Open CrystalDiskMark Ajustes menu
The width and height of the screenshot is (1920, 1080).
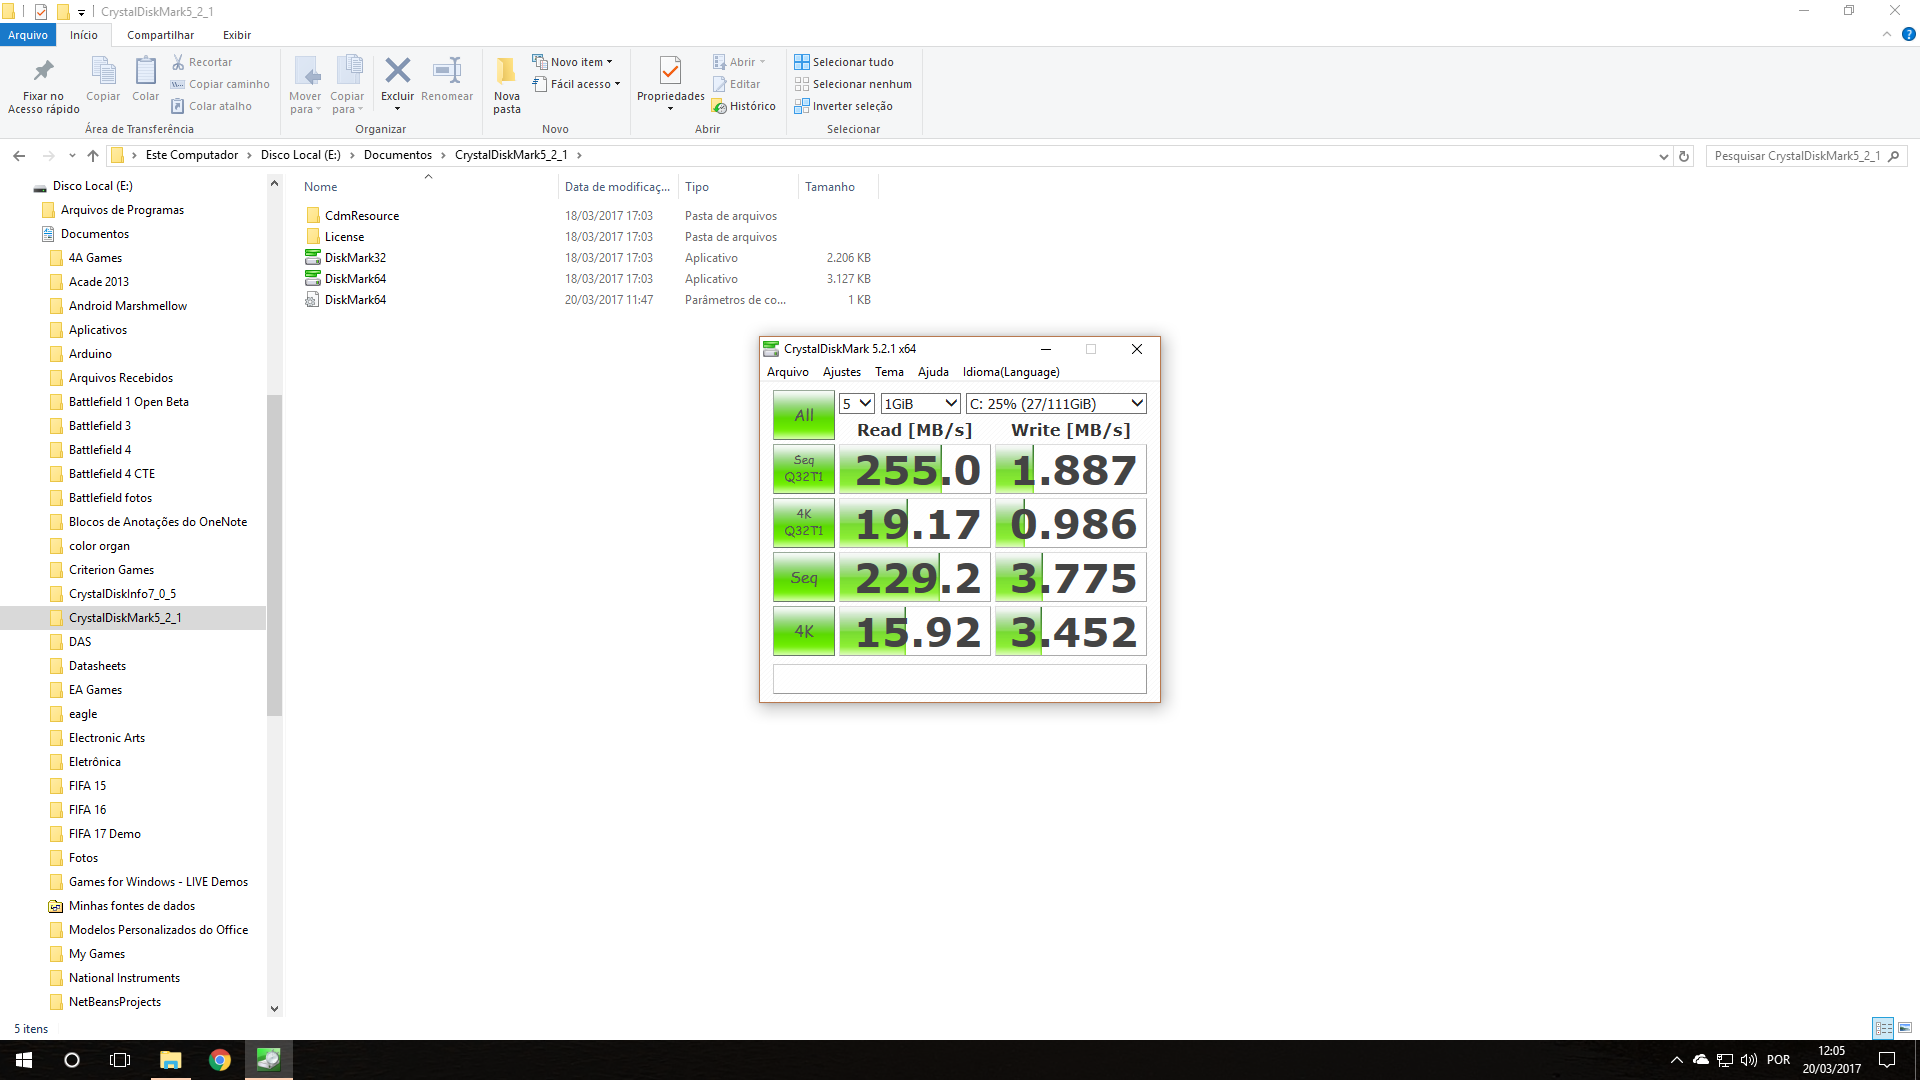pyautogui.click(x=841, y=372)
